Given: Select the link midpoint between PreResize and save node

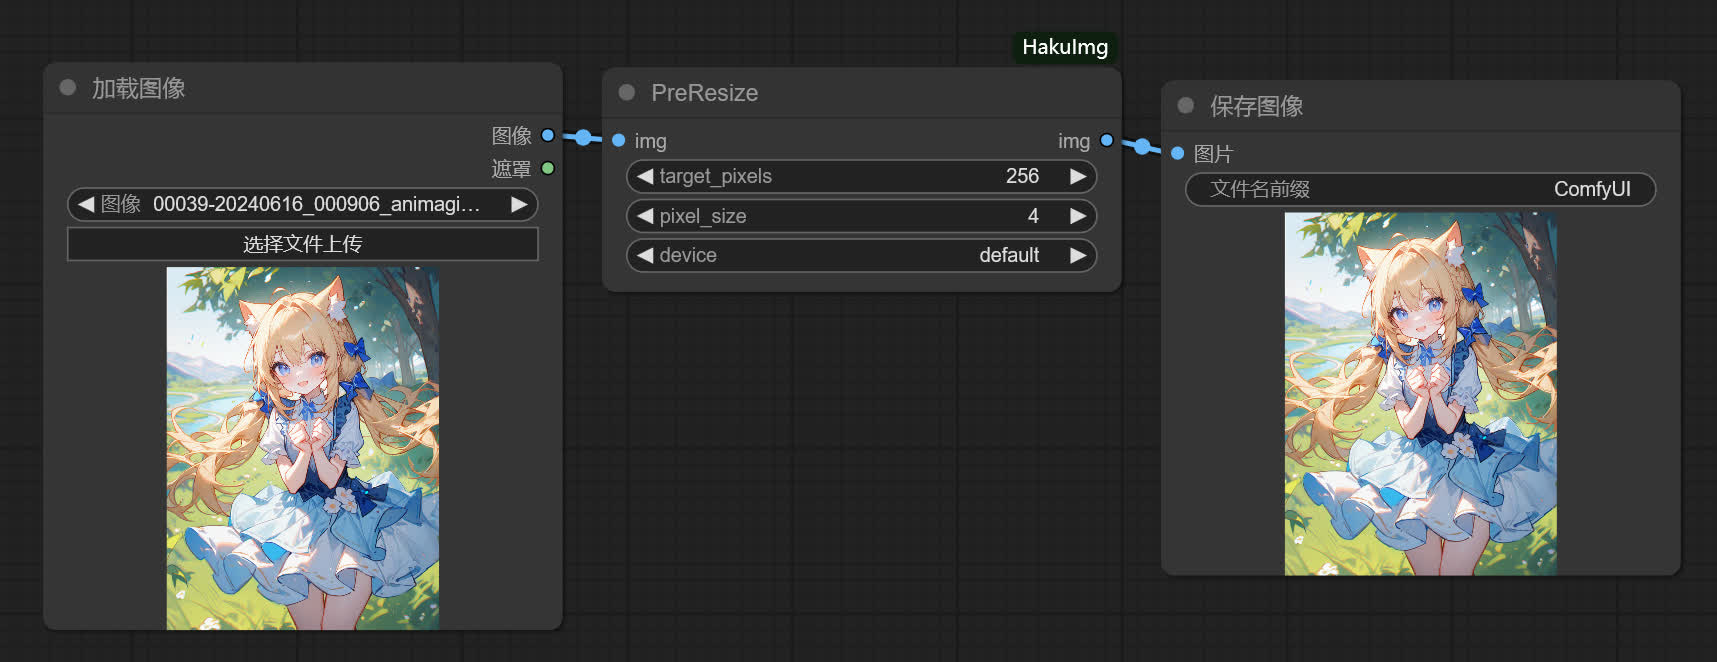Looking at the screenshot, I should coord(1142,146).
